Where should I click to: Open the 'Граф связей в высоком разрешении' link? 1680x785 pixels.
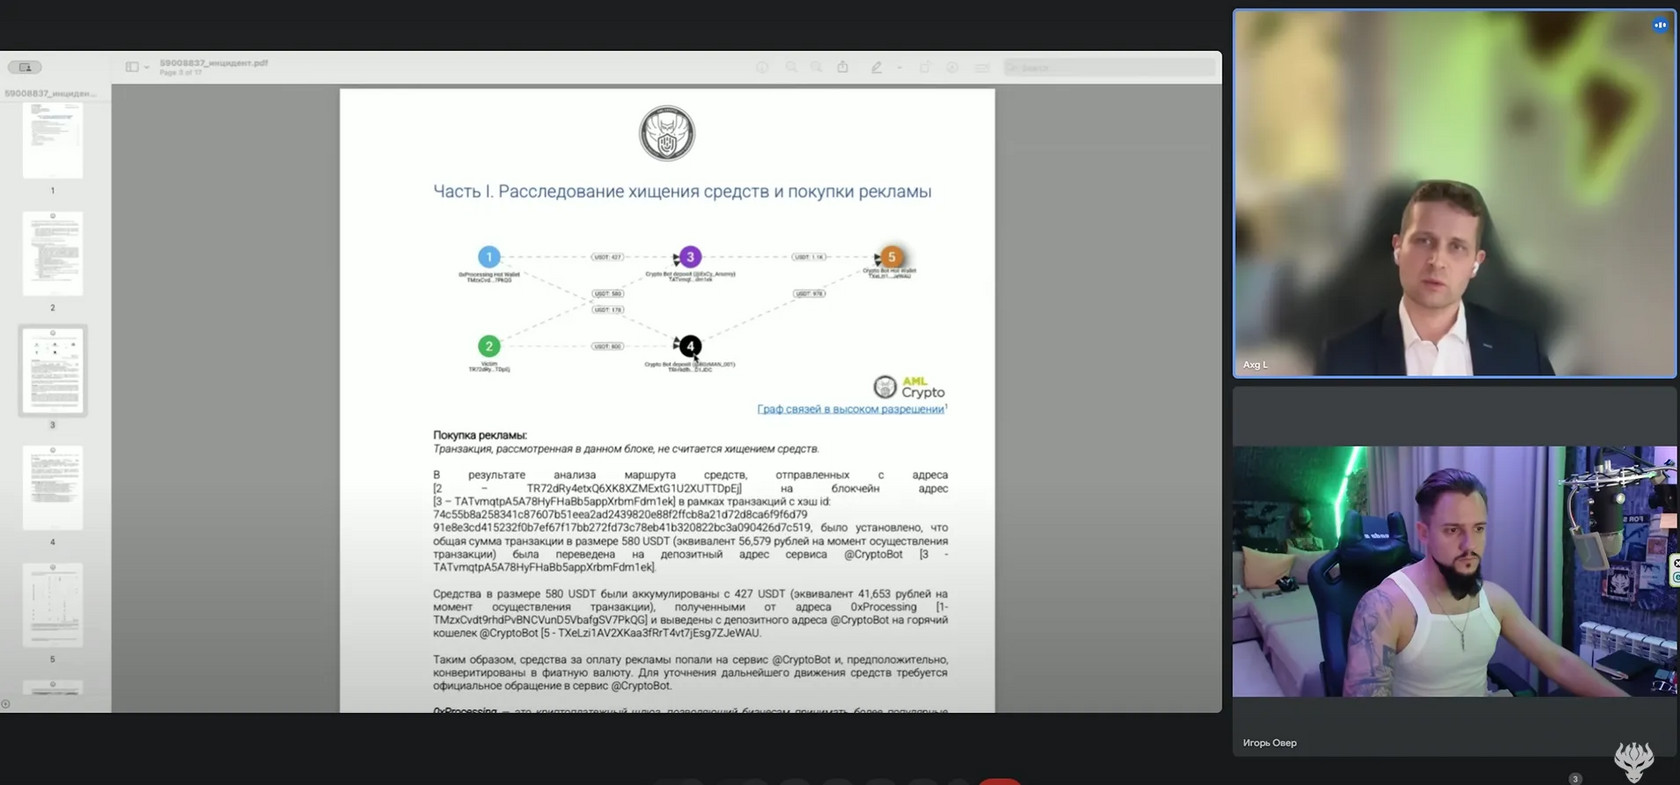tap(850, 409)
